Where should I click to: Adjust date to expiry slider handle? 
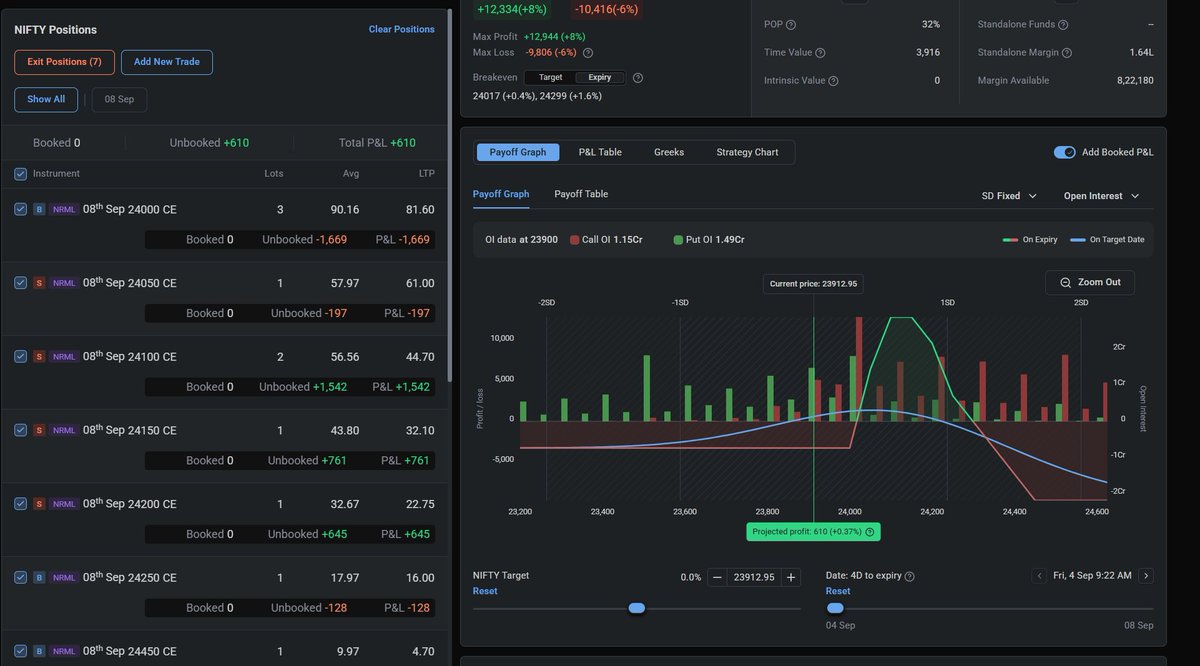point(835,608)
